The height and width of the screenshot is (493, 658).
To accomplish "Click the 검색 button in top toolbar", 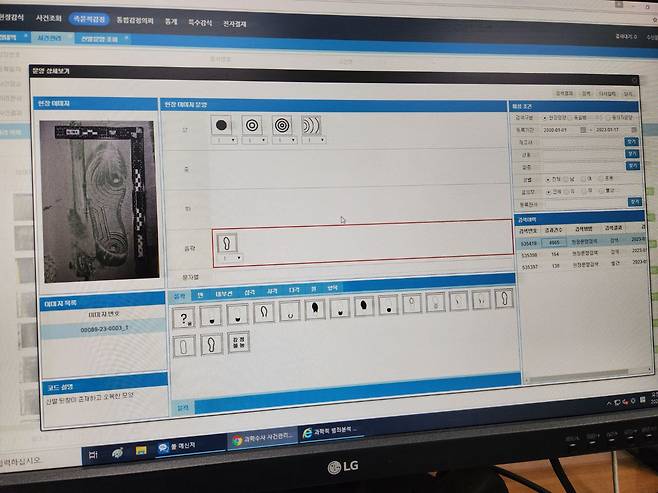I will click(x=587, y=92).
